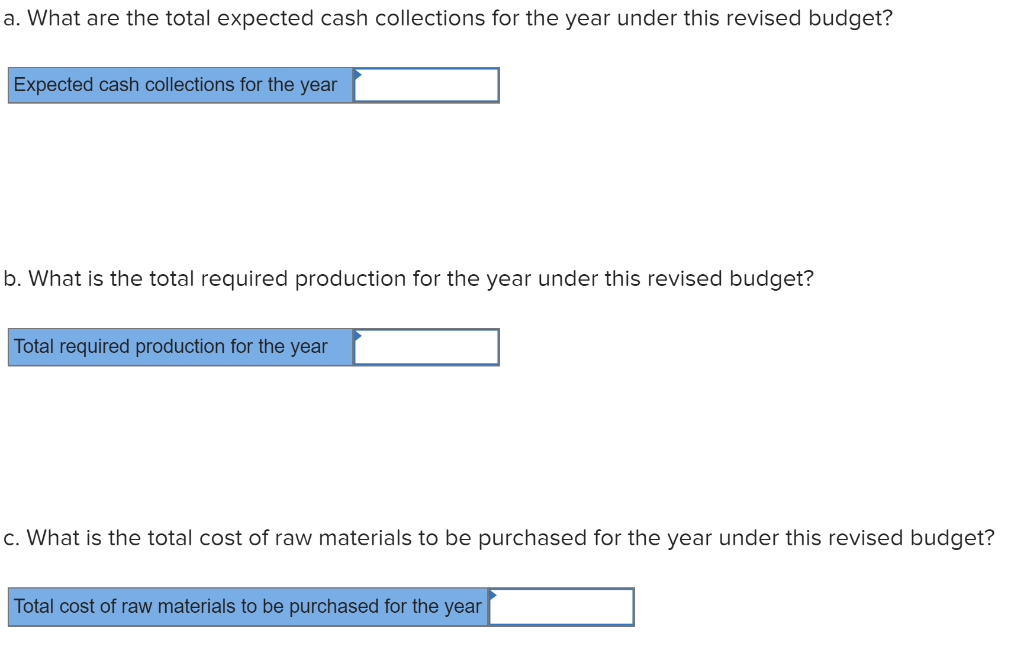Click the "a." question letter marker
This screenshot has height=672, width=1024.
(x=12, y=18)
